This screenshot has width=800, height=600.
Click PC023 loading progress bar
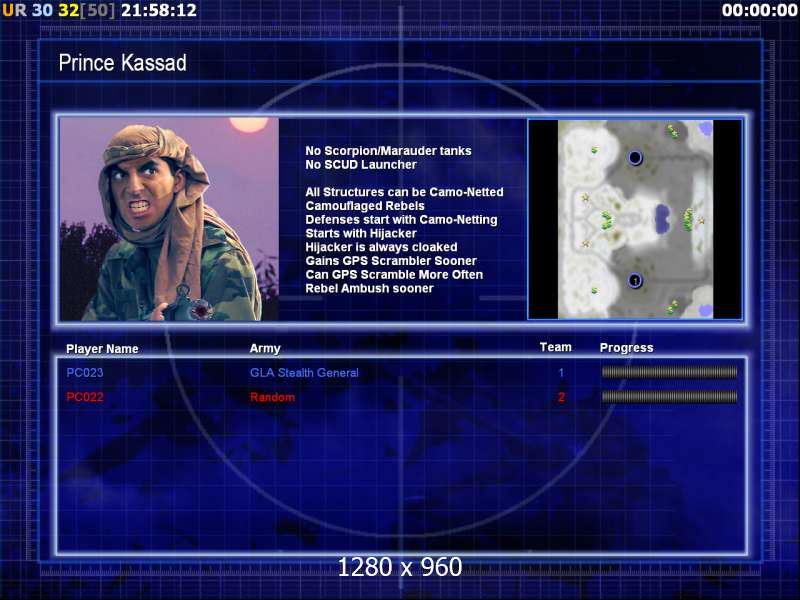669,372
